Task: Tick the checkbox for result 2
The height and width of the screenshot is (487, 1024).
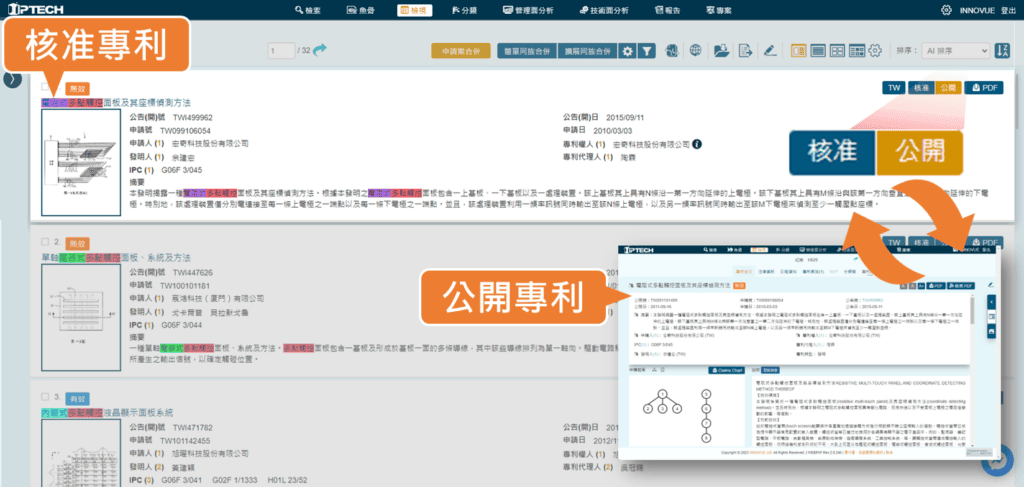Action: point(45,242)
